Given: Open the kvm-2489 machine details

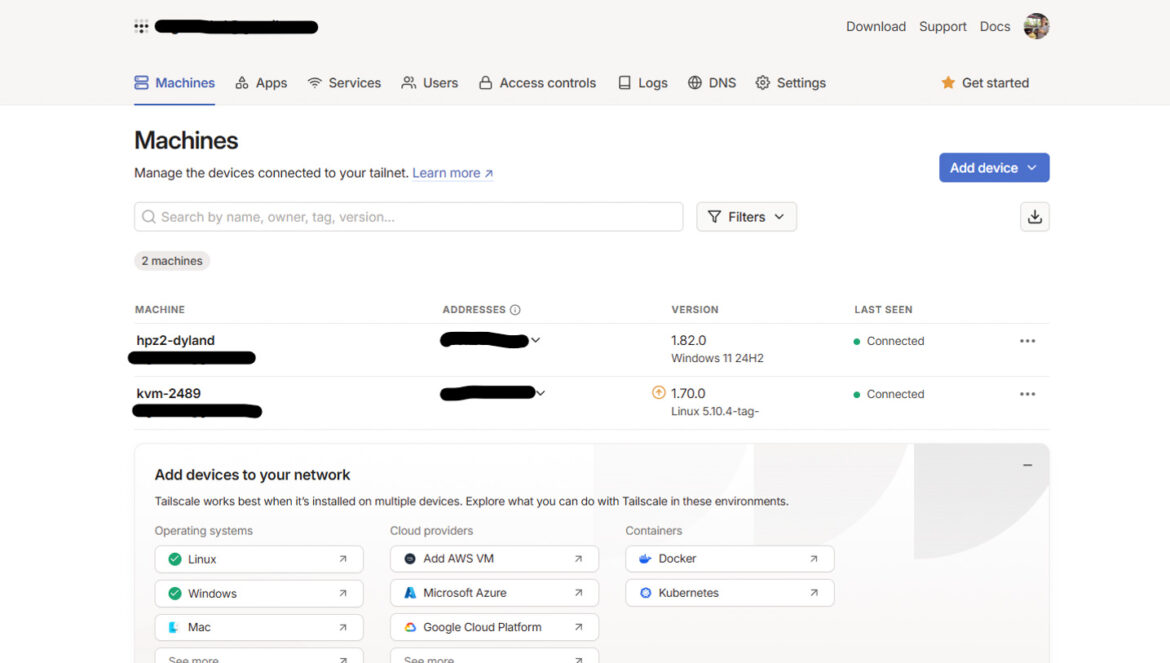Looking at the screenshot, I should point(169,393).
